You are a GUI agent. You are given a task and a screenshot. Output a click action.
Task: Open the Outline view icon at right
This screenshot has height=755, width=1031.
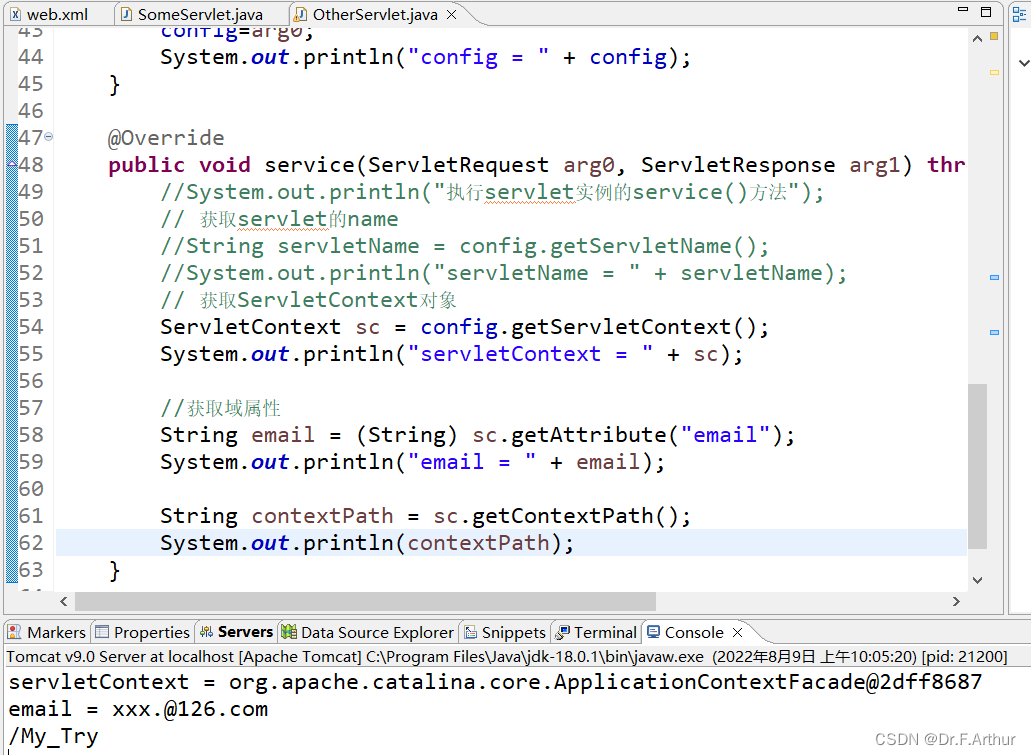[1020, 14]
